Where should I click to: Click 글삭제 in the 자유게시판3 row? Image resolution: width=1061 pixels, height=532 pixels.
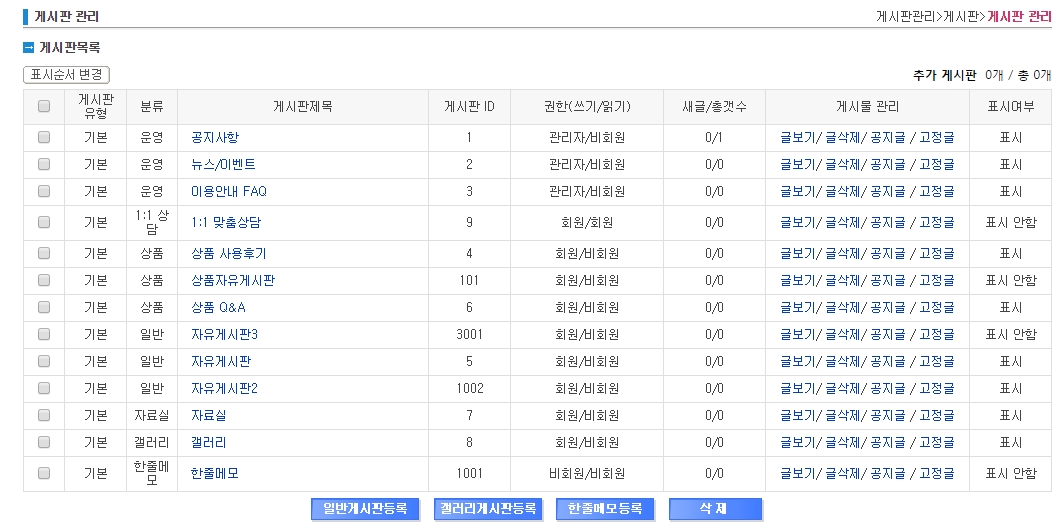click(842, 334)
